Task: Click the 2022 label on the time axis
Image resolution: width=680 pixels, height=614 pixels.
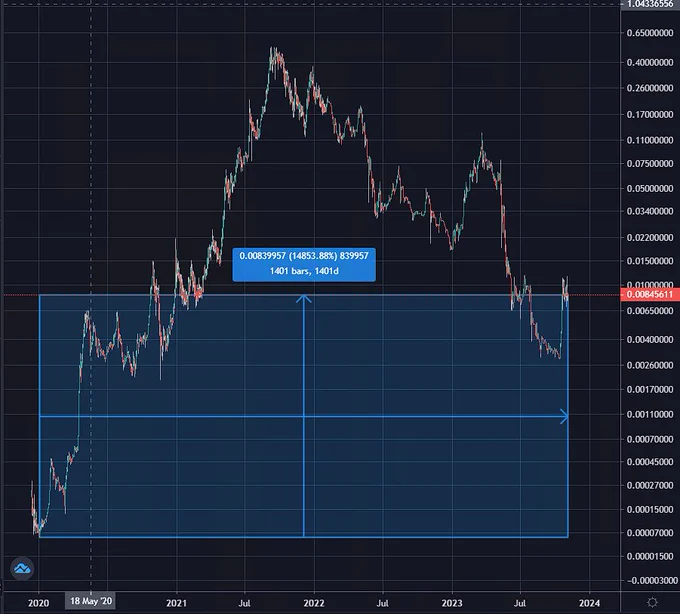Action: point(314,603)
